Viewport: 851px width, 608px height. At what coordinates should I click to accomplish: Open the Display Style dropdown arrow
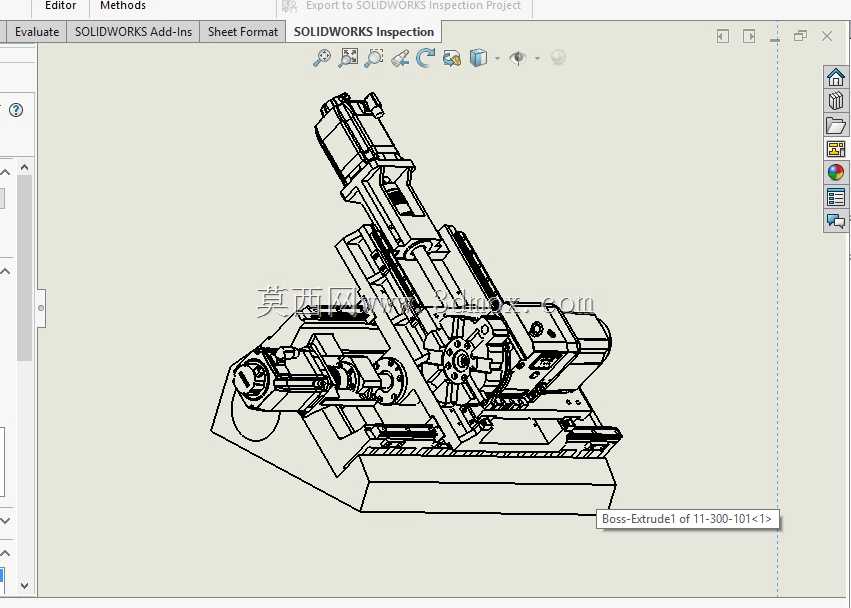(x=497, y=58)
